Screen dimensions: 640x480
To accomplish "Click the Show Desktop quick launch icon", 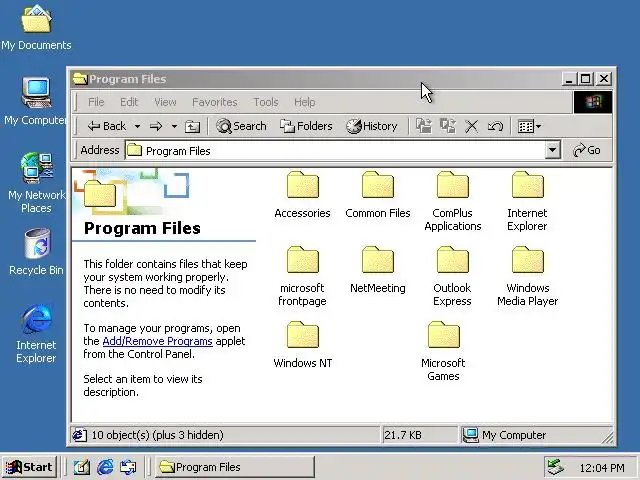I will point(82,467).
